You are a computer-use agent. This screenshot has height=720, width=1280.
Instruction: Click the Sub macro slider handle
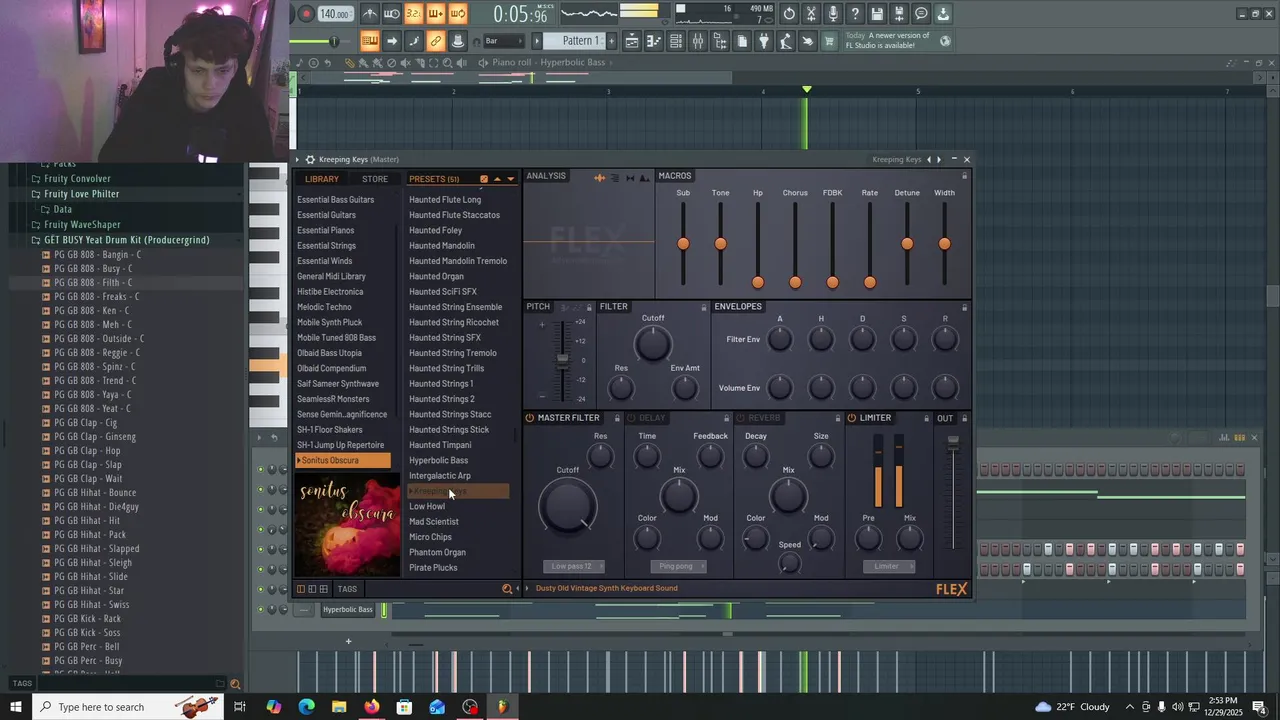click(683, 244)
